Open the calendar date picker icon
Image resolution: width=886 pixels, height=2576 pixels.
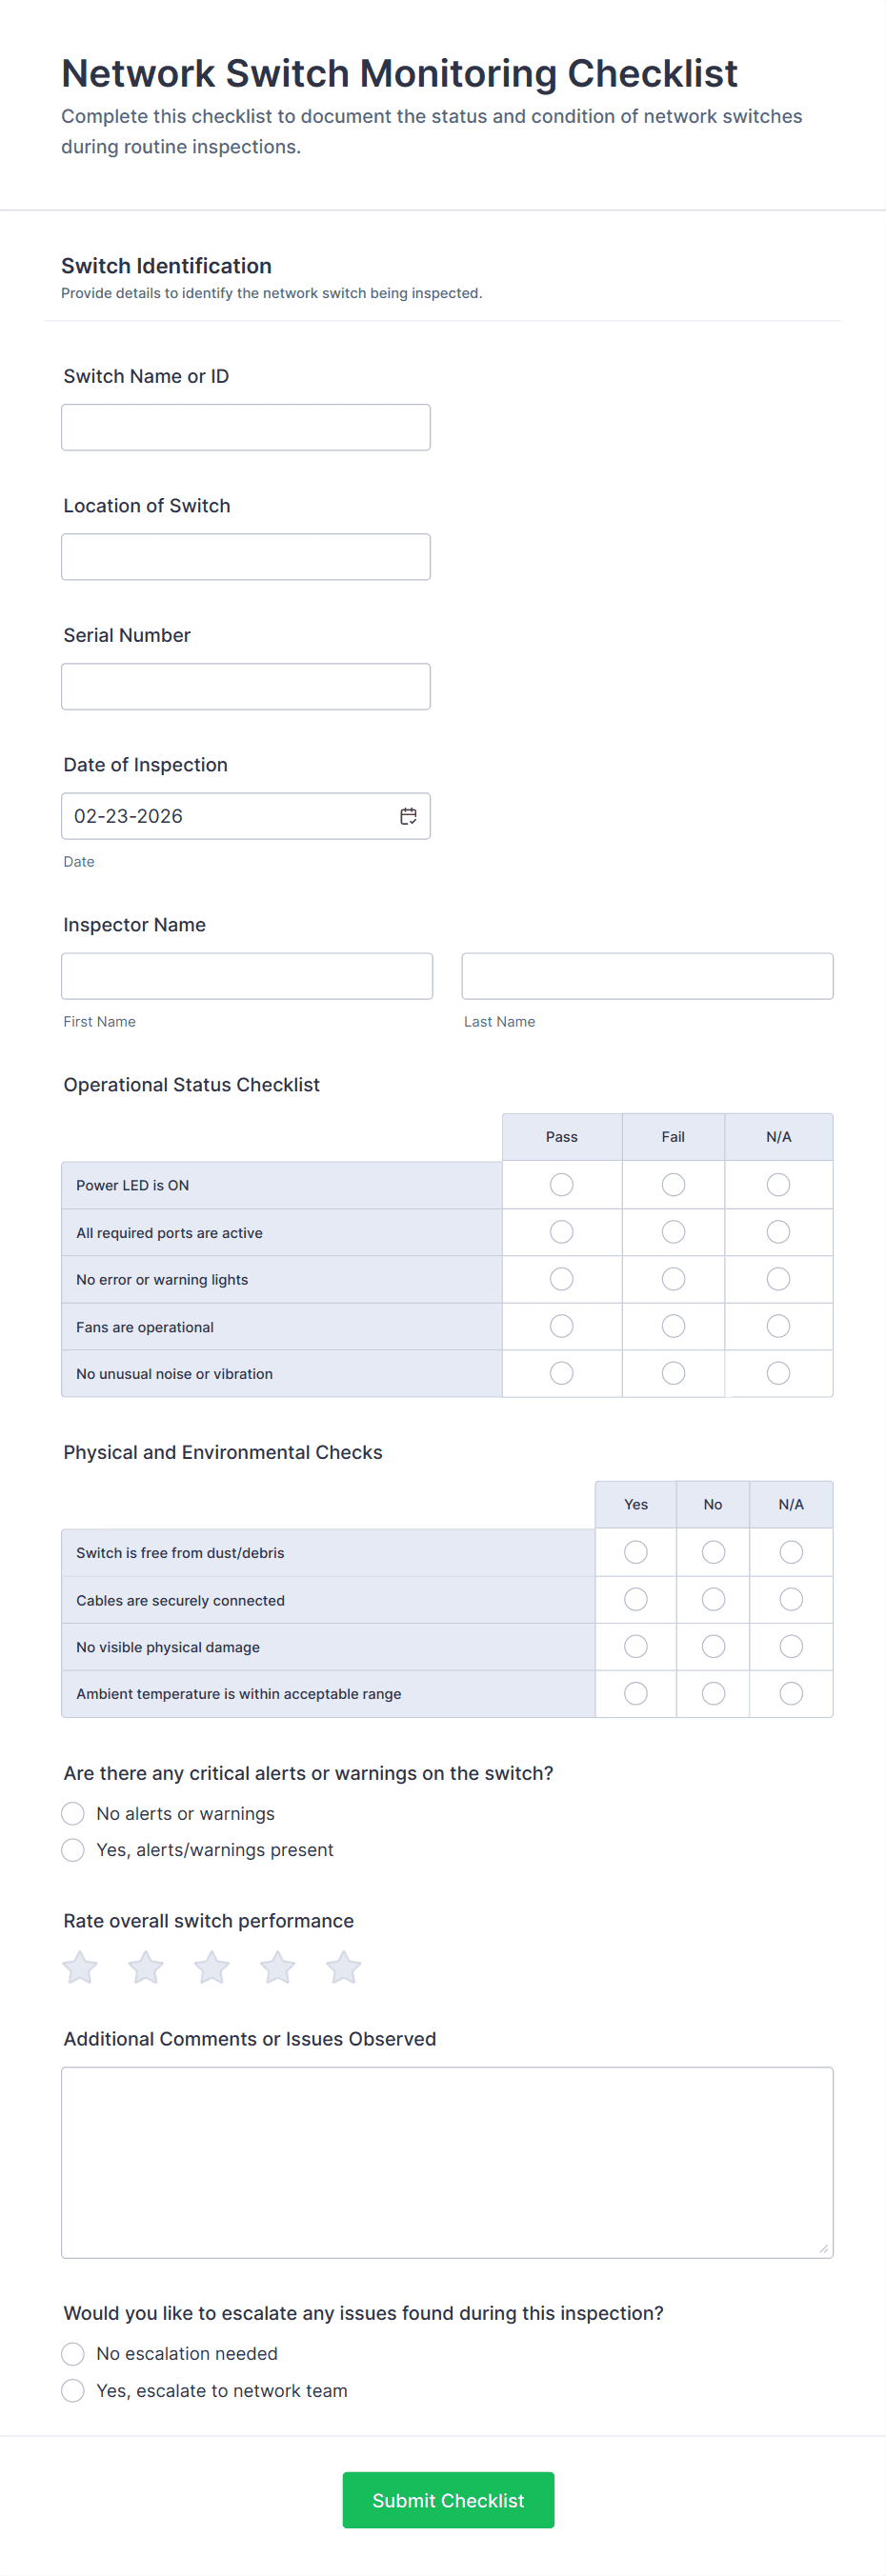click(408, 816)
